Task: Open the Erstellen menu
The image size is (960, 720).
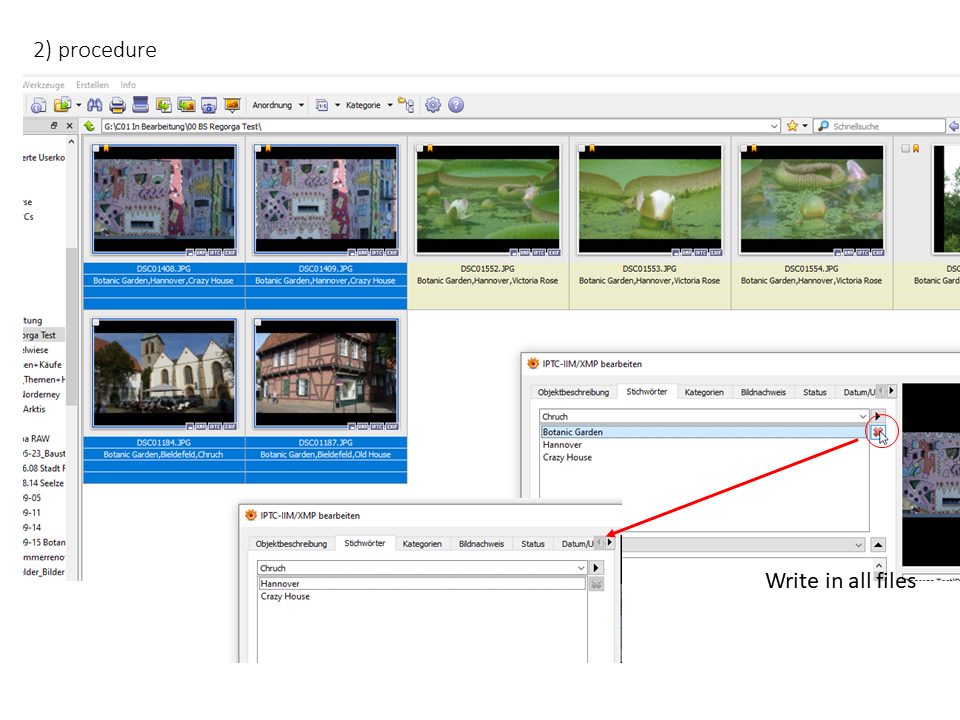Action: [x=92, y=85]
